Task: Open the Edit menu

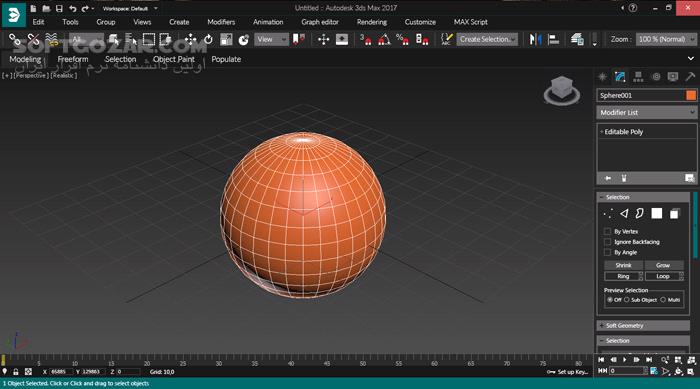Action: [x=38, y=22]
